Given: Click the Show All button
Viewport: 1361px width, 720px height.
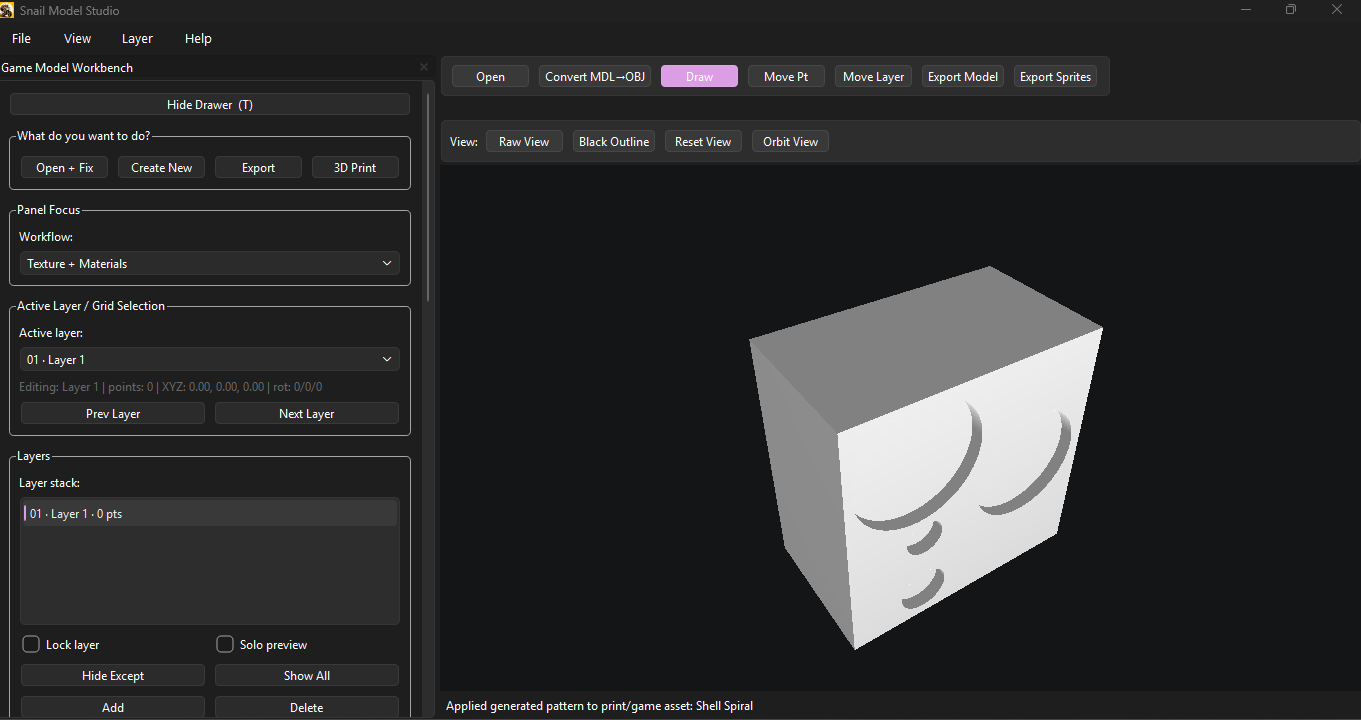Looking at the screenshot, I should pos(307,675).
